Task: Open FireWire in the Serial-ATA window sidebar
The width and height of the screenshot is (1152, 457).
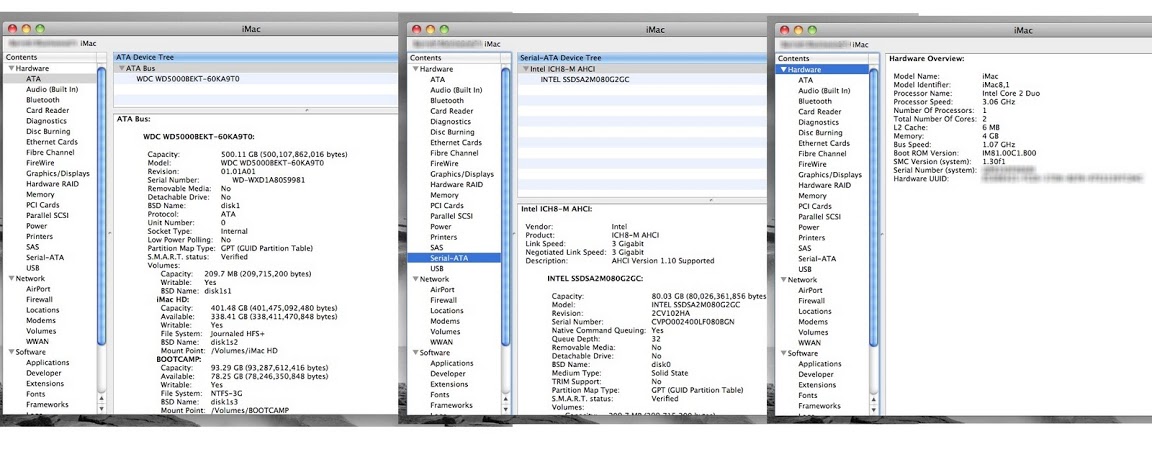Action: pos(444,164)
